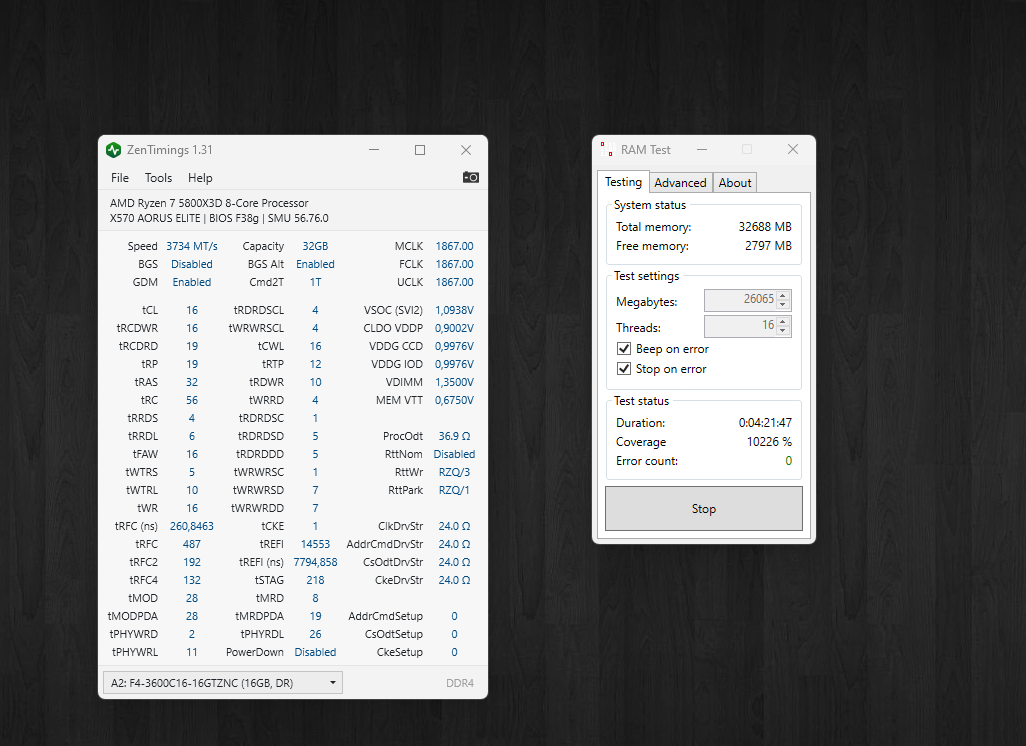The height and width of the screenshot is (746, 1026).
Task: Maximize the ZenTimings window
Action: [x=420, y=150]
